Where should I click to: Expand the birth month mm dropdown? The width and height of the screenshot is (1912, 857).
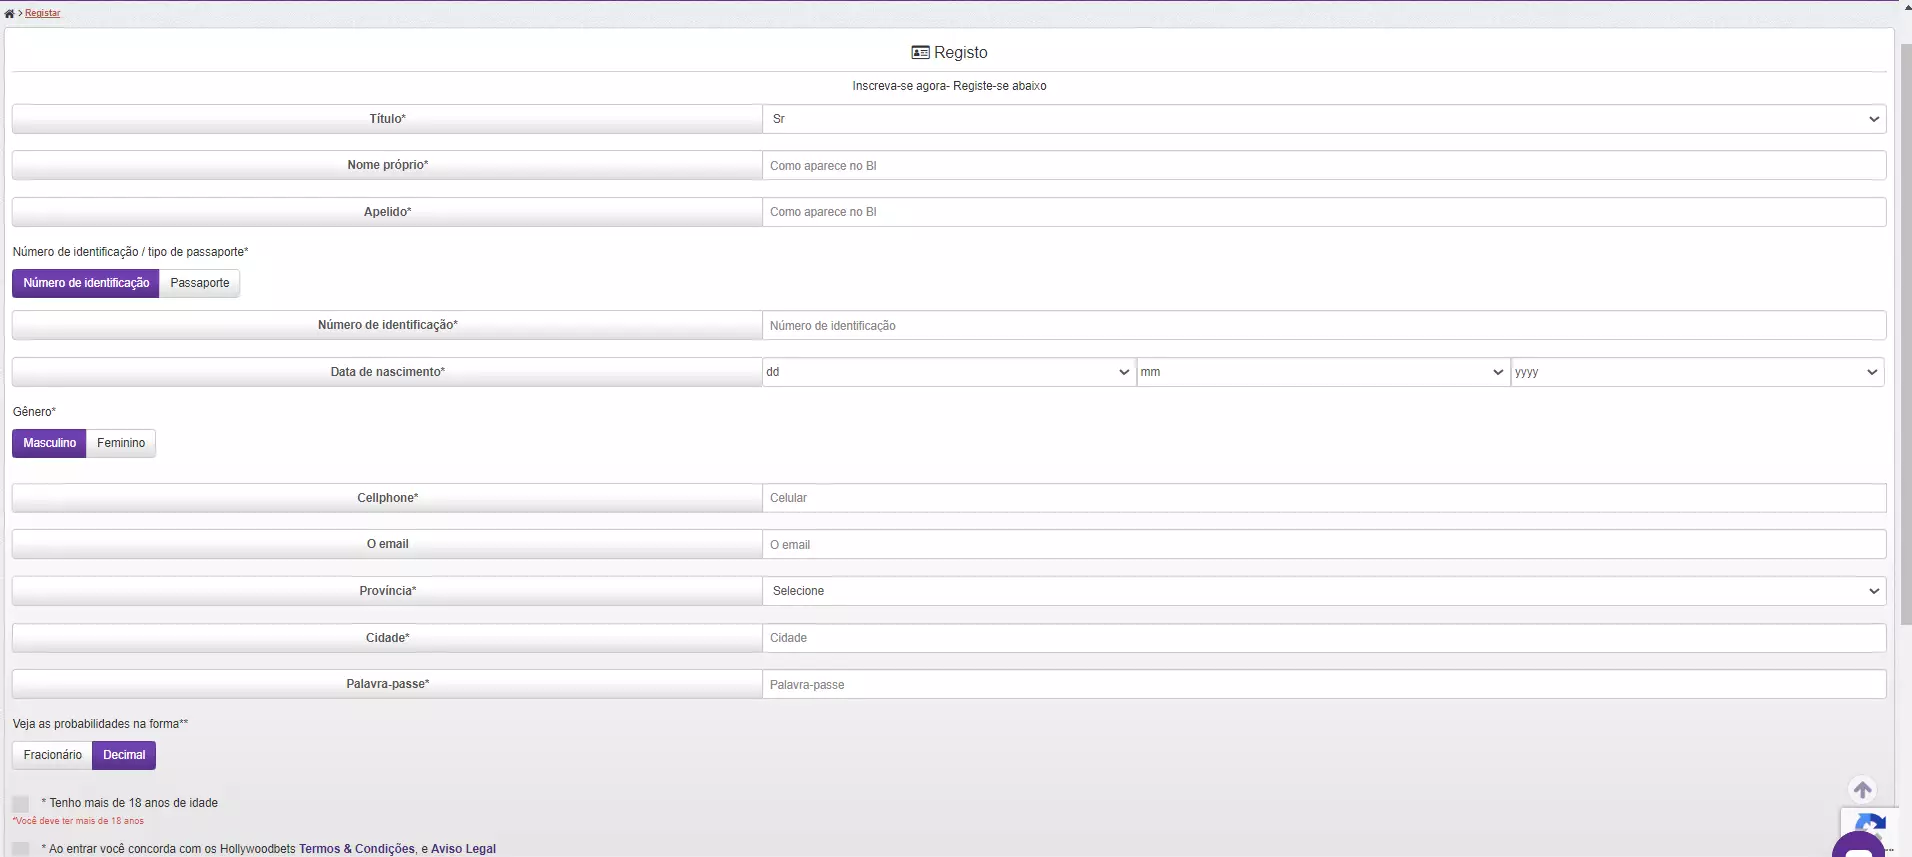point(1322,372)
